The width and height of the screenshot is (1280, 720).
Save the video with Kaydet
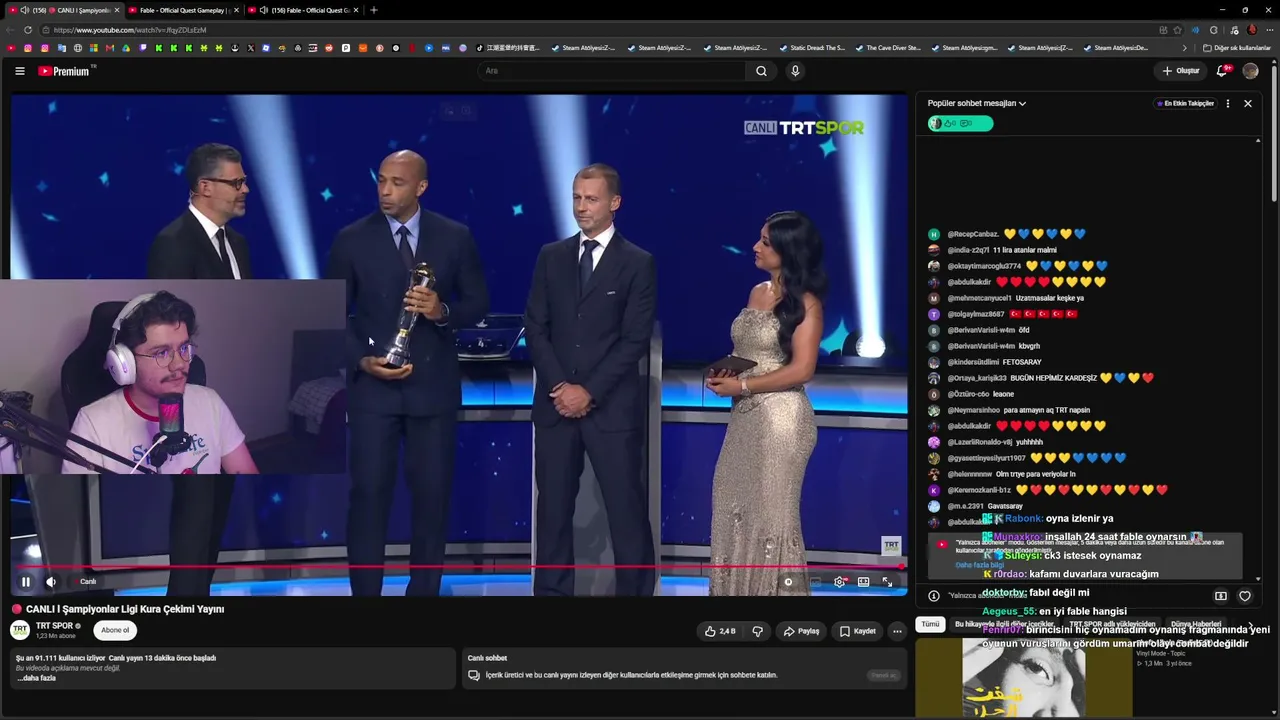(857, 631)
